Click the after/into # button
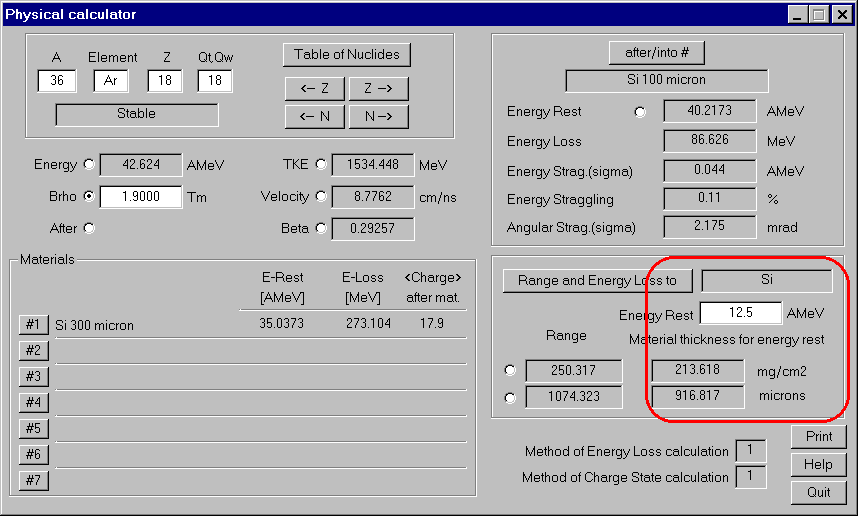 [657, 52]
